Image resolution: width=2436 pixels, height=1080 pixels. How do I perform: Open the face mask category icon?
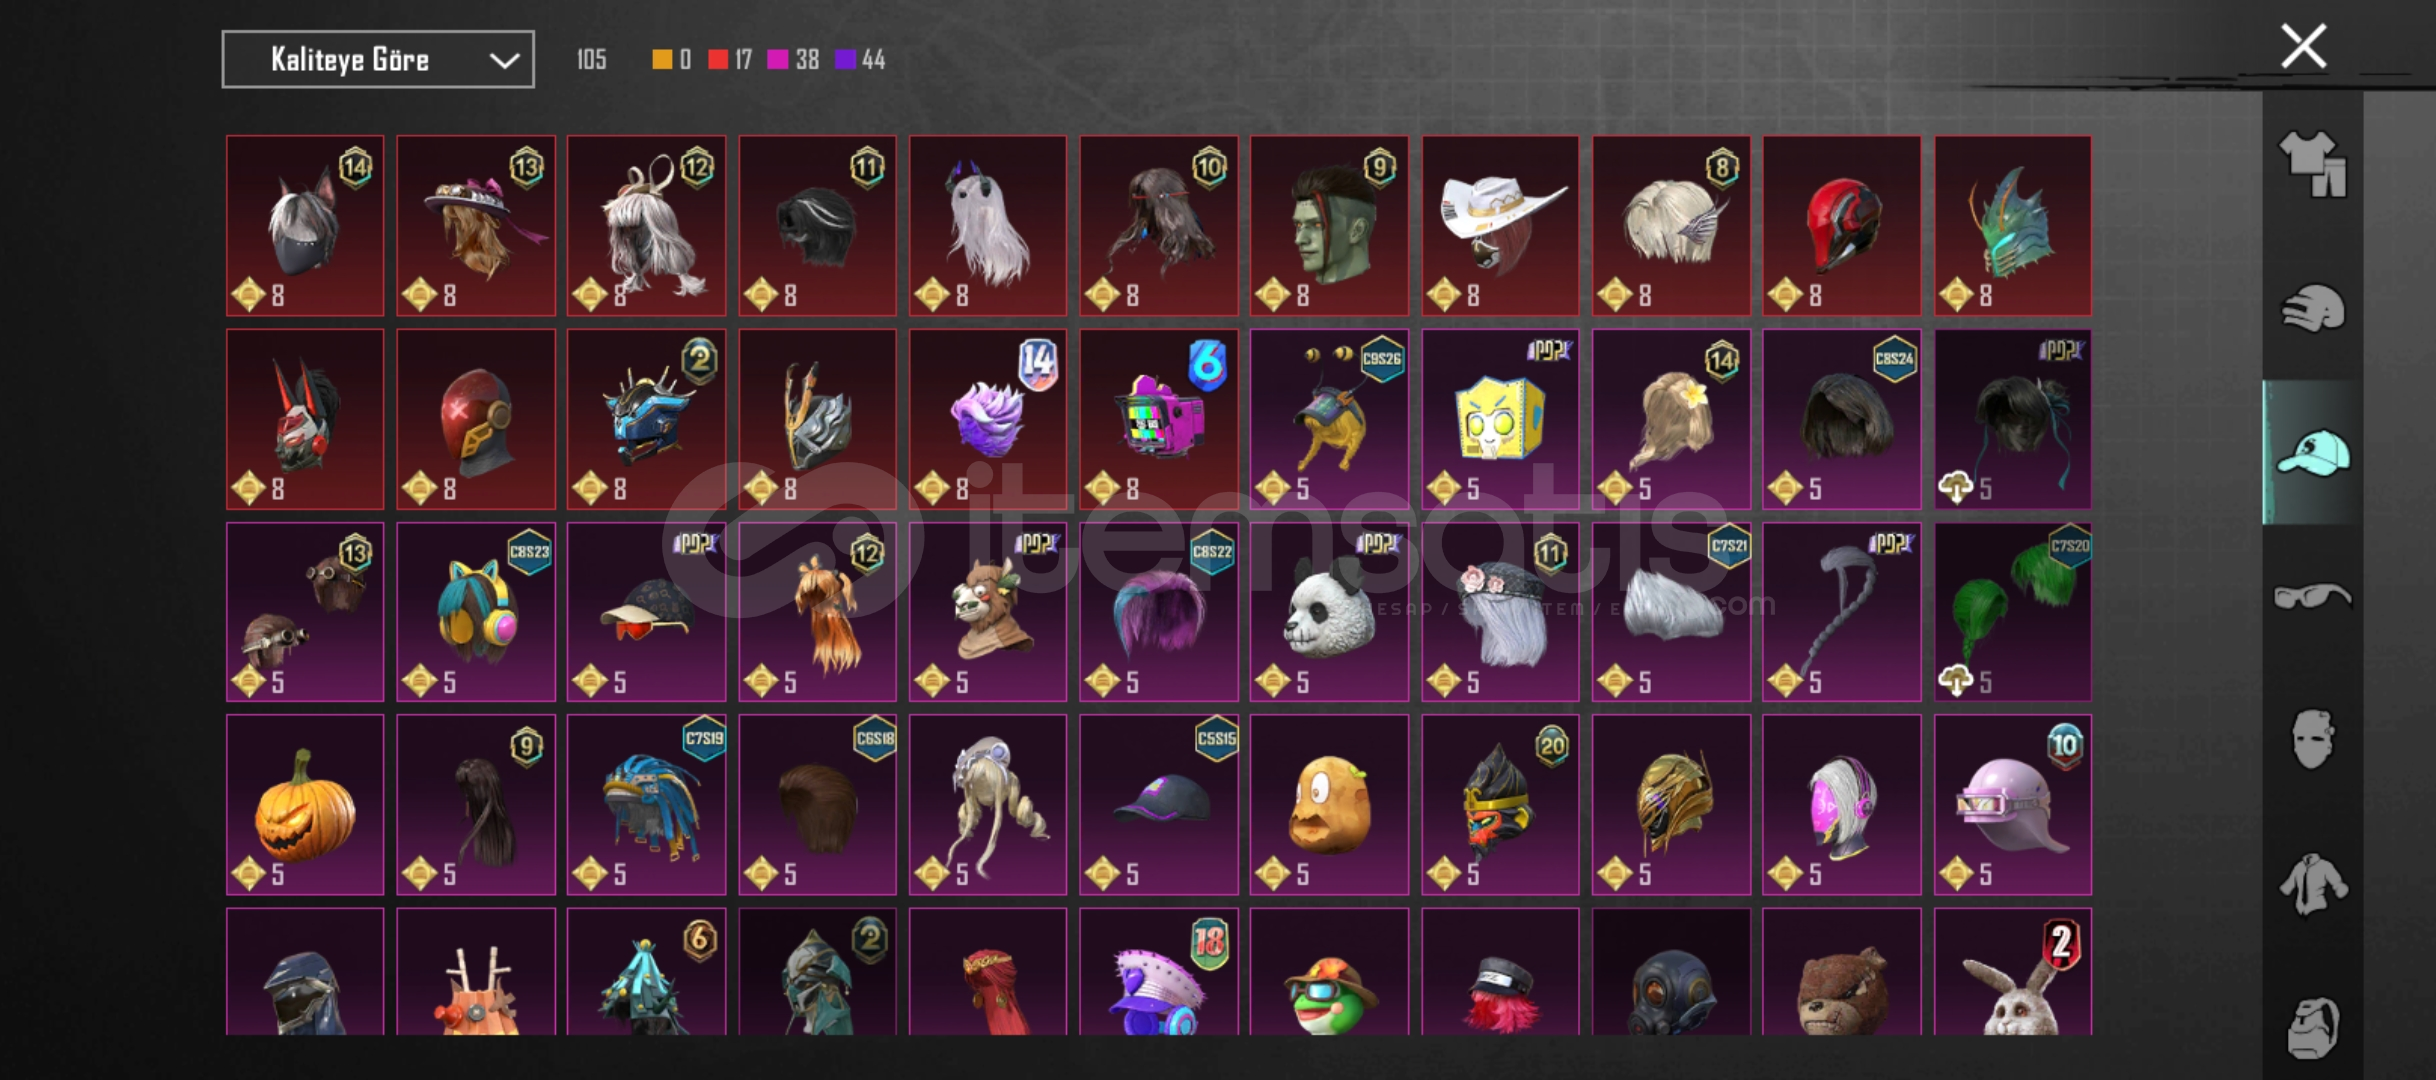pyautogui.click(x=2313, y=739)
